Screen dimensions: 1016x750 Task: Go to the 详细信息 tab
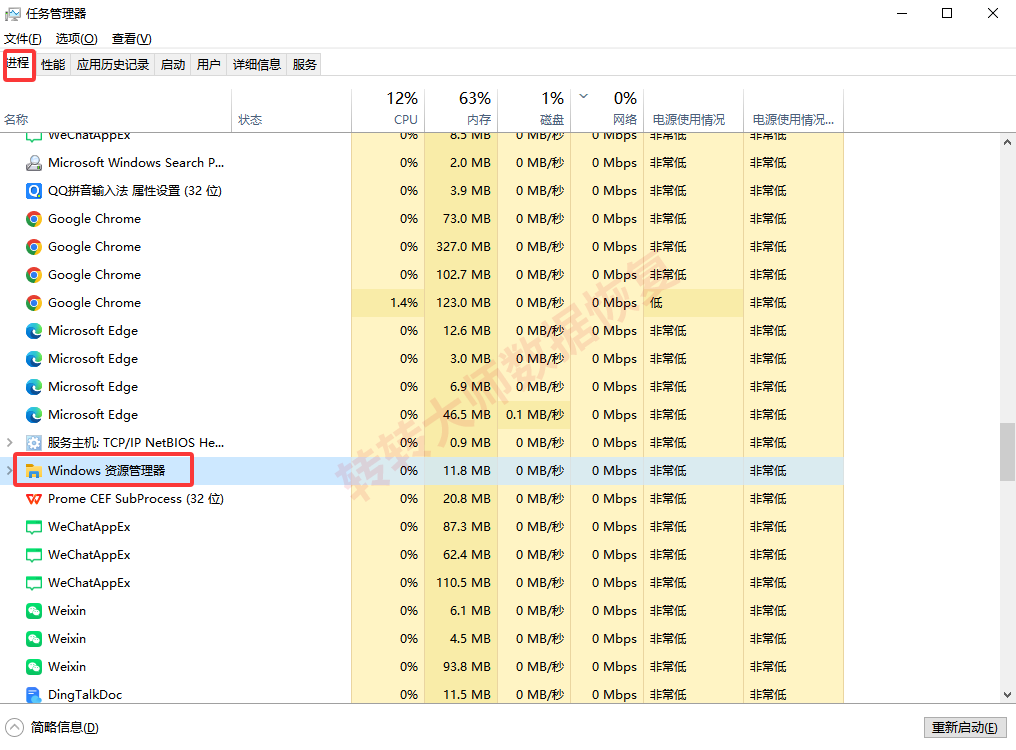point(257,65)
